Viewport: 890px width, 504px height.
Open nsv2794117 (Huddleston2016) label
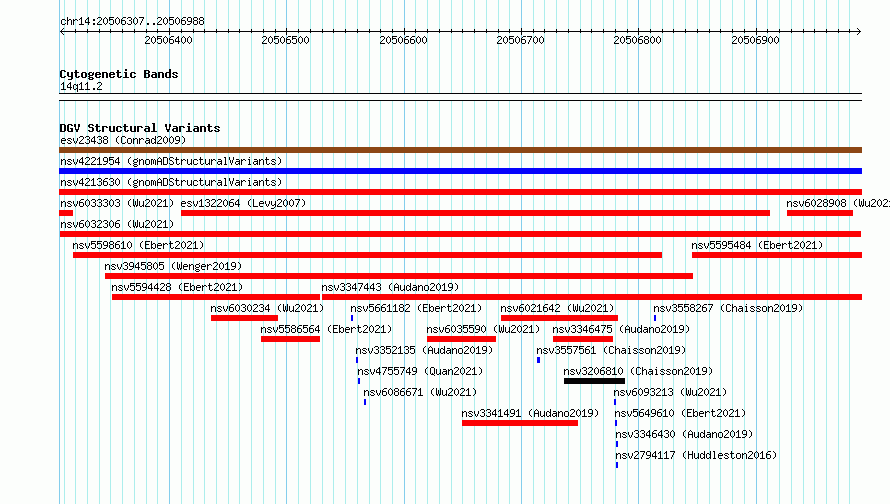696,455
